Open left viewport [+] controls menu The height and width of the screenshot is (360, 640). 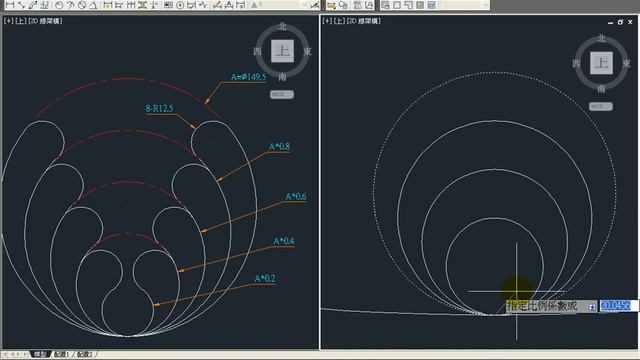[8, 21]
